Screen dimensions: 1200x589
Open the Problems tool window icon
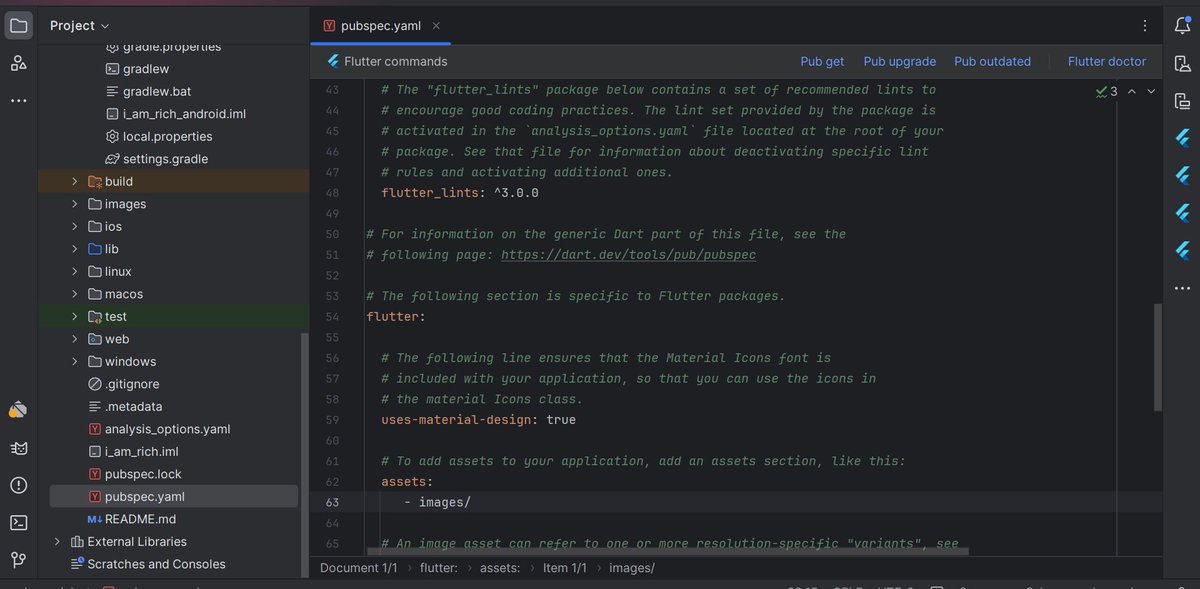(18, 485)
